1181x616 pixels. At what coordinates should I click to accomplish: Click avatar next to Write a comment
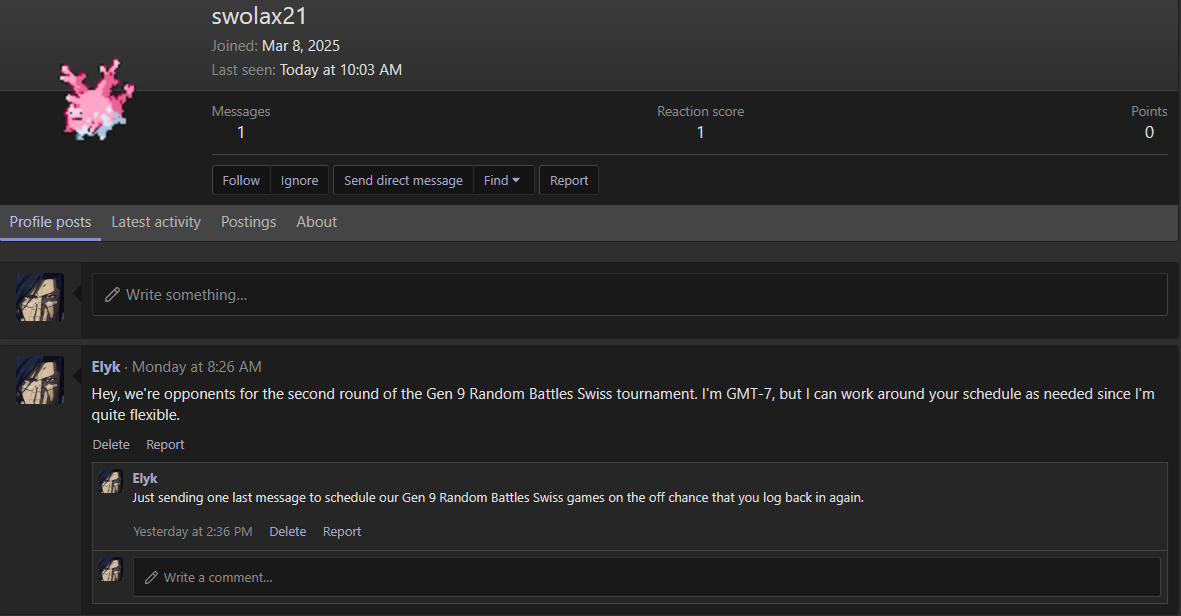pos(111,569)
